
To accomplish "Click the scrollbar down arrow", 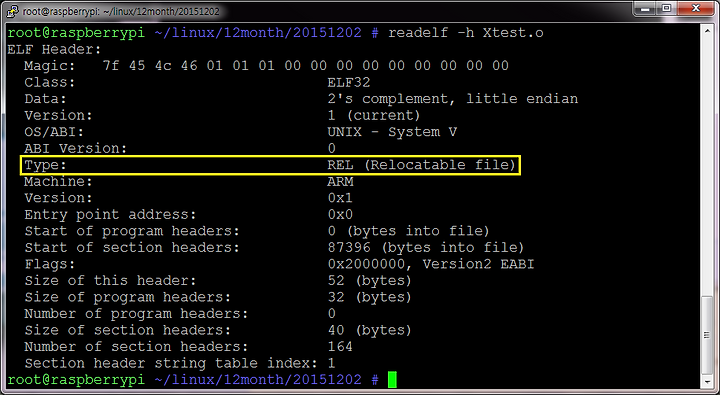I will (x=707, y=382).
